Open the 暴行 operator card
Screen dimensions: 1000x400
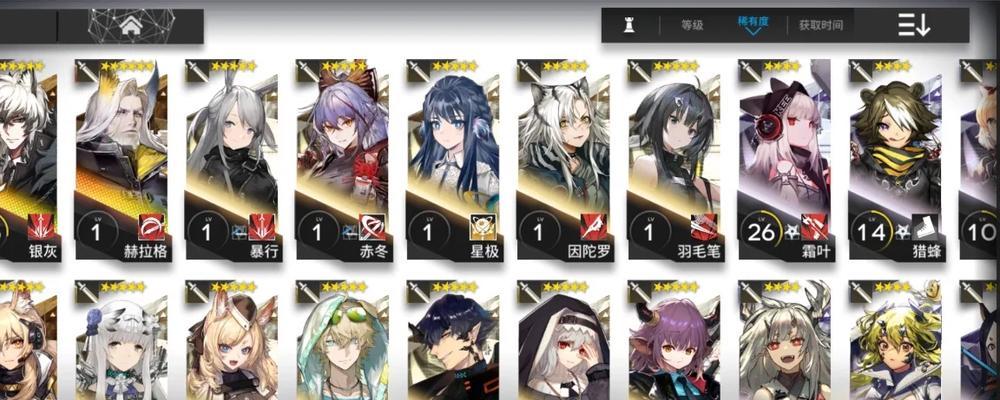click(x=232, y=159)
